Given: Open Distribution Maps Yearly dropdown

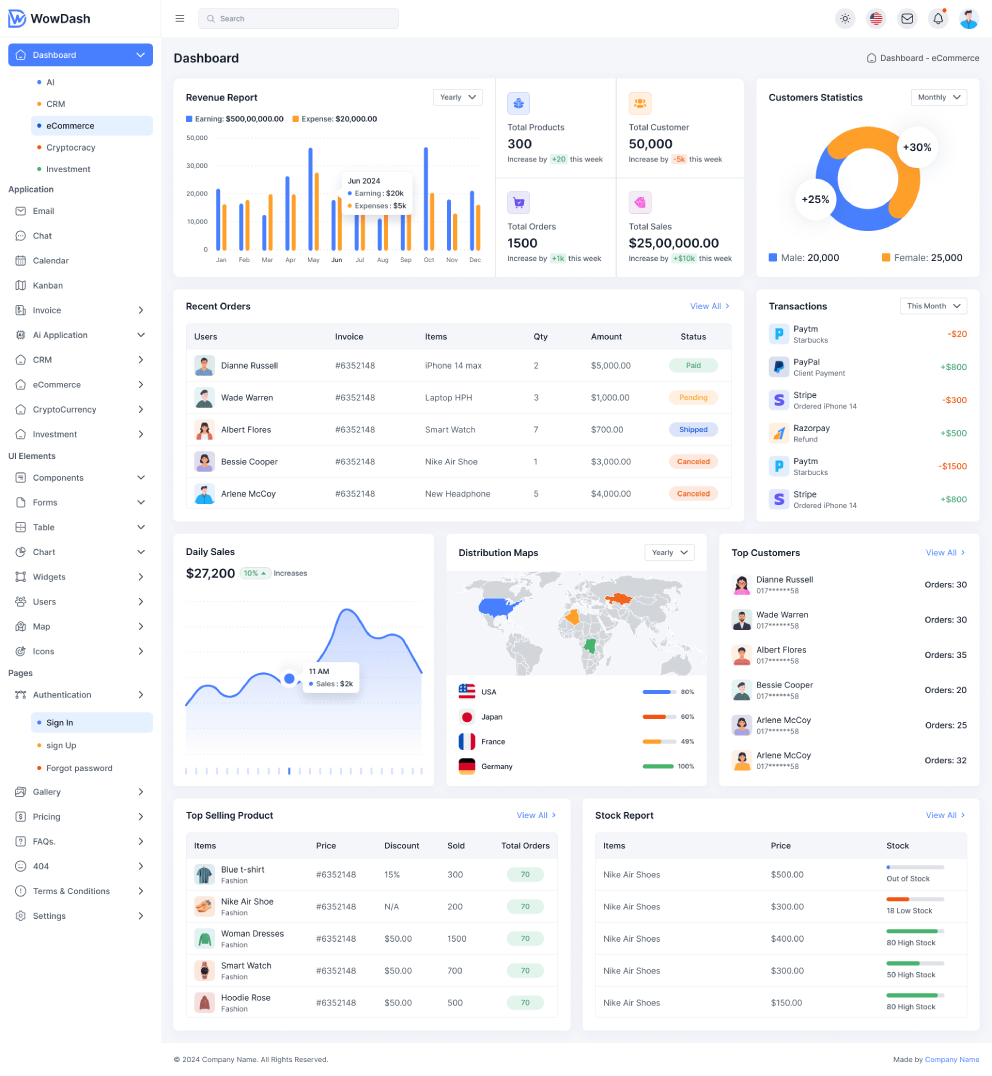Looking at the screenshot, I should (x=670, y=552).
